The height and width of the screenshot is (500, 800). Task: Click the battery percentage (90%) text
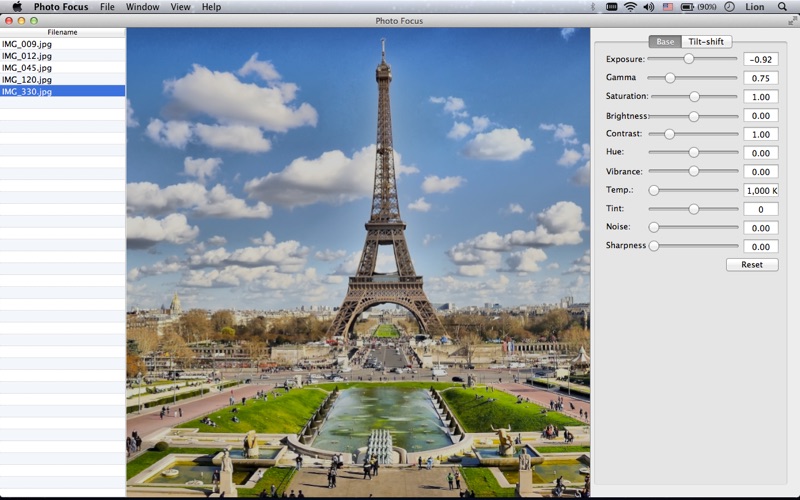tap(707, 7)
